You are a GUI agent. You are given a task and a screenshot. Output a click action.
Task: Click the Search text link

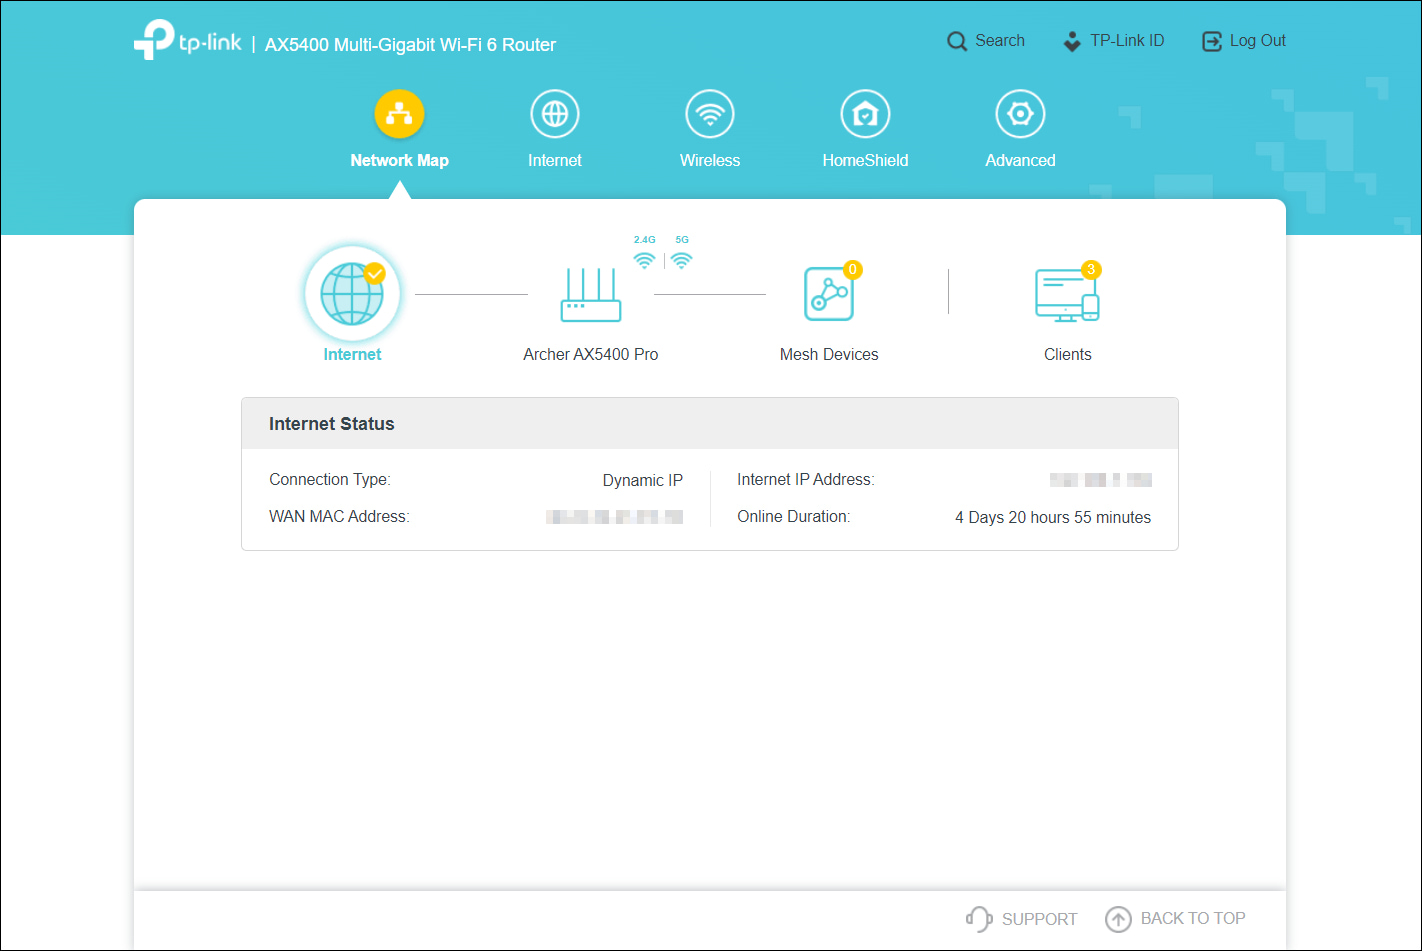coord(1000,41)
